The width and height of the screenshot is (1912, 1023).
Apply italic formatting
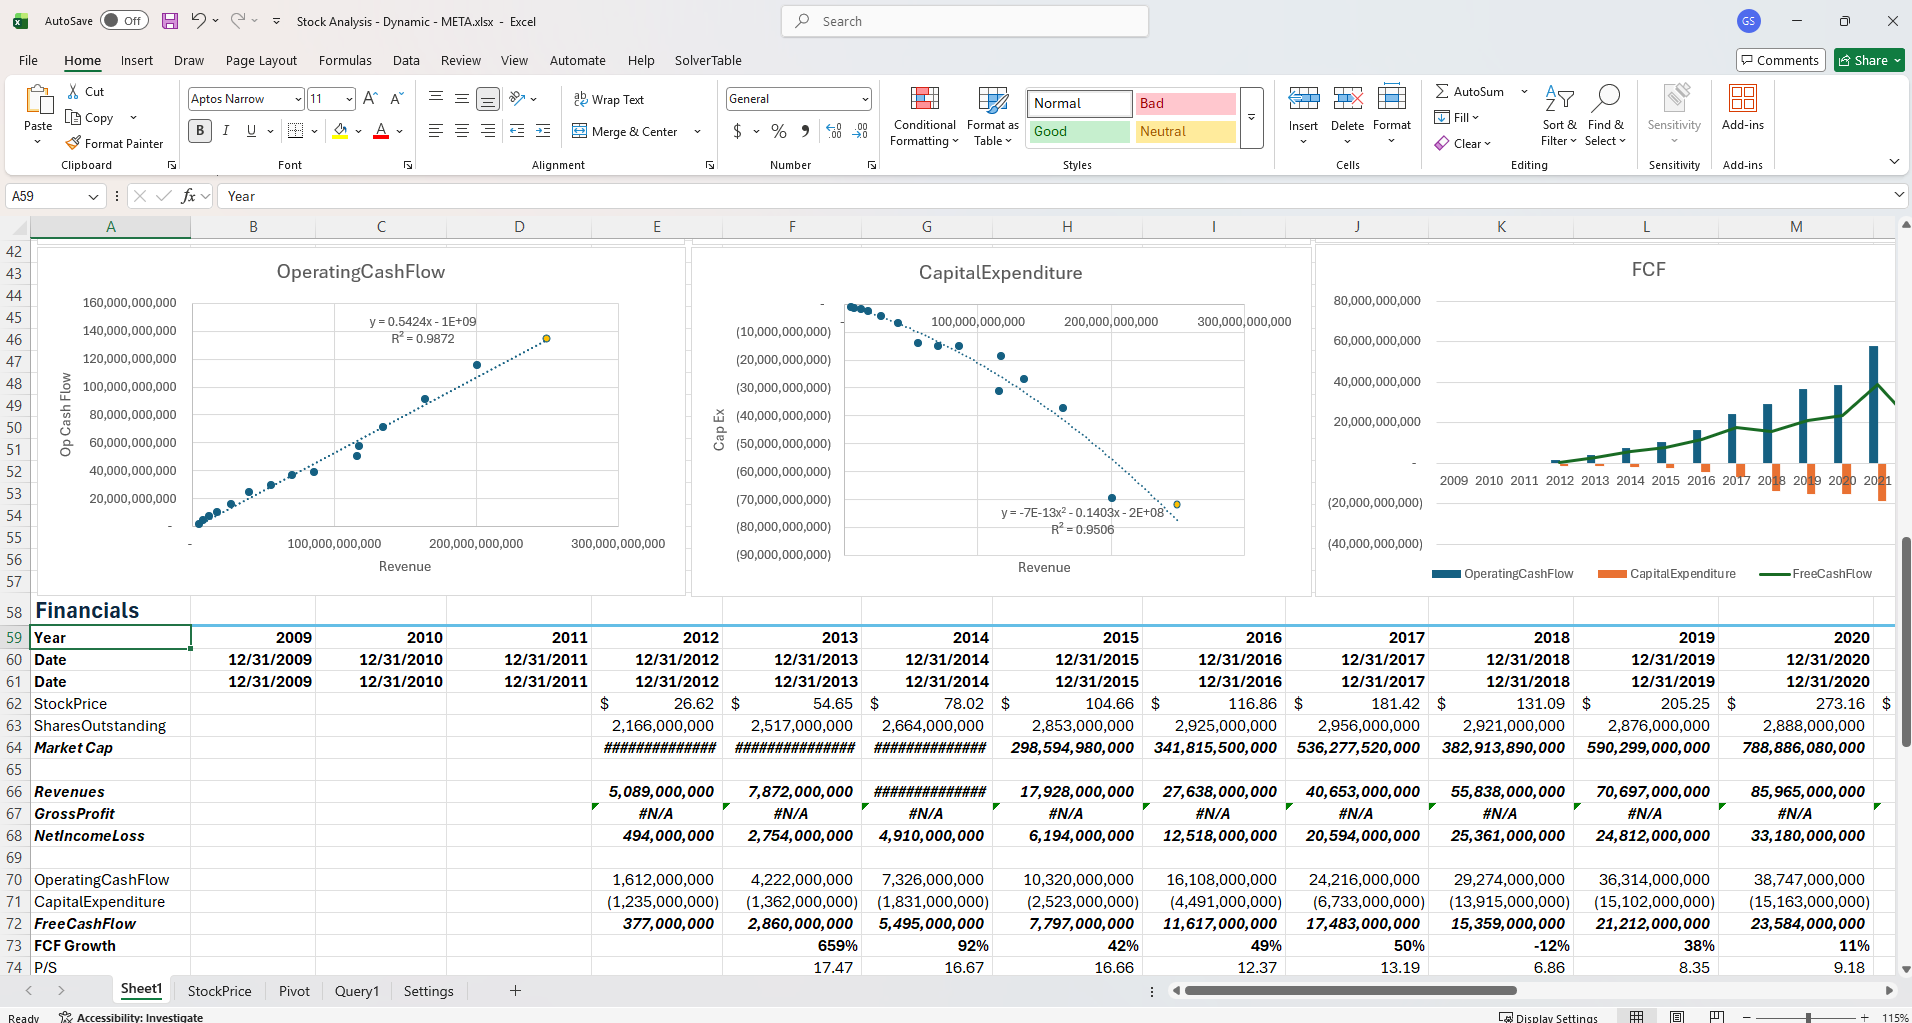226,131
